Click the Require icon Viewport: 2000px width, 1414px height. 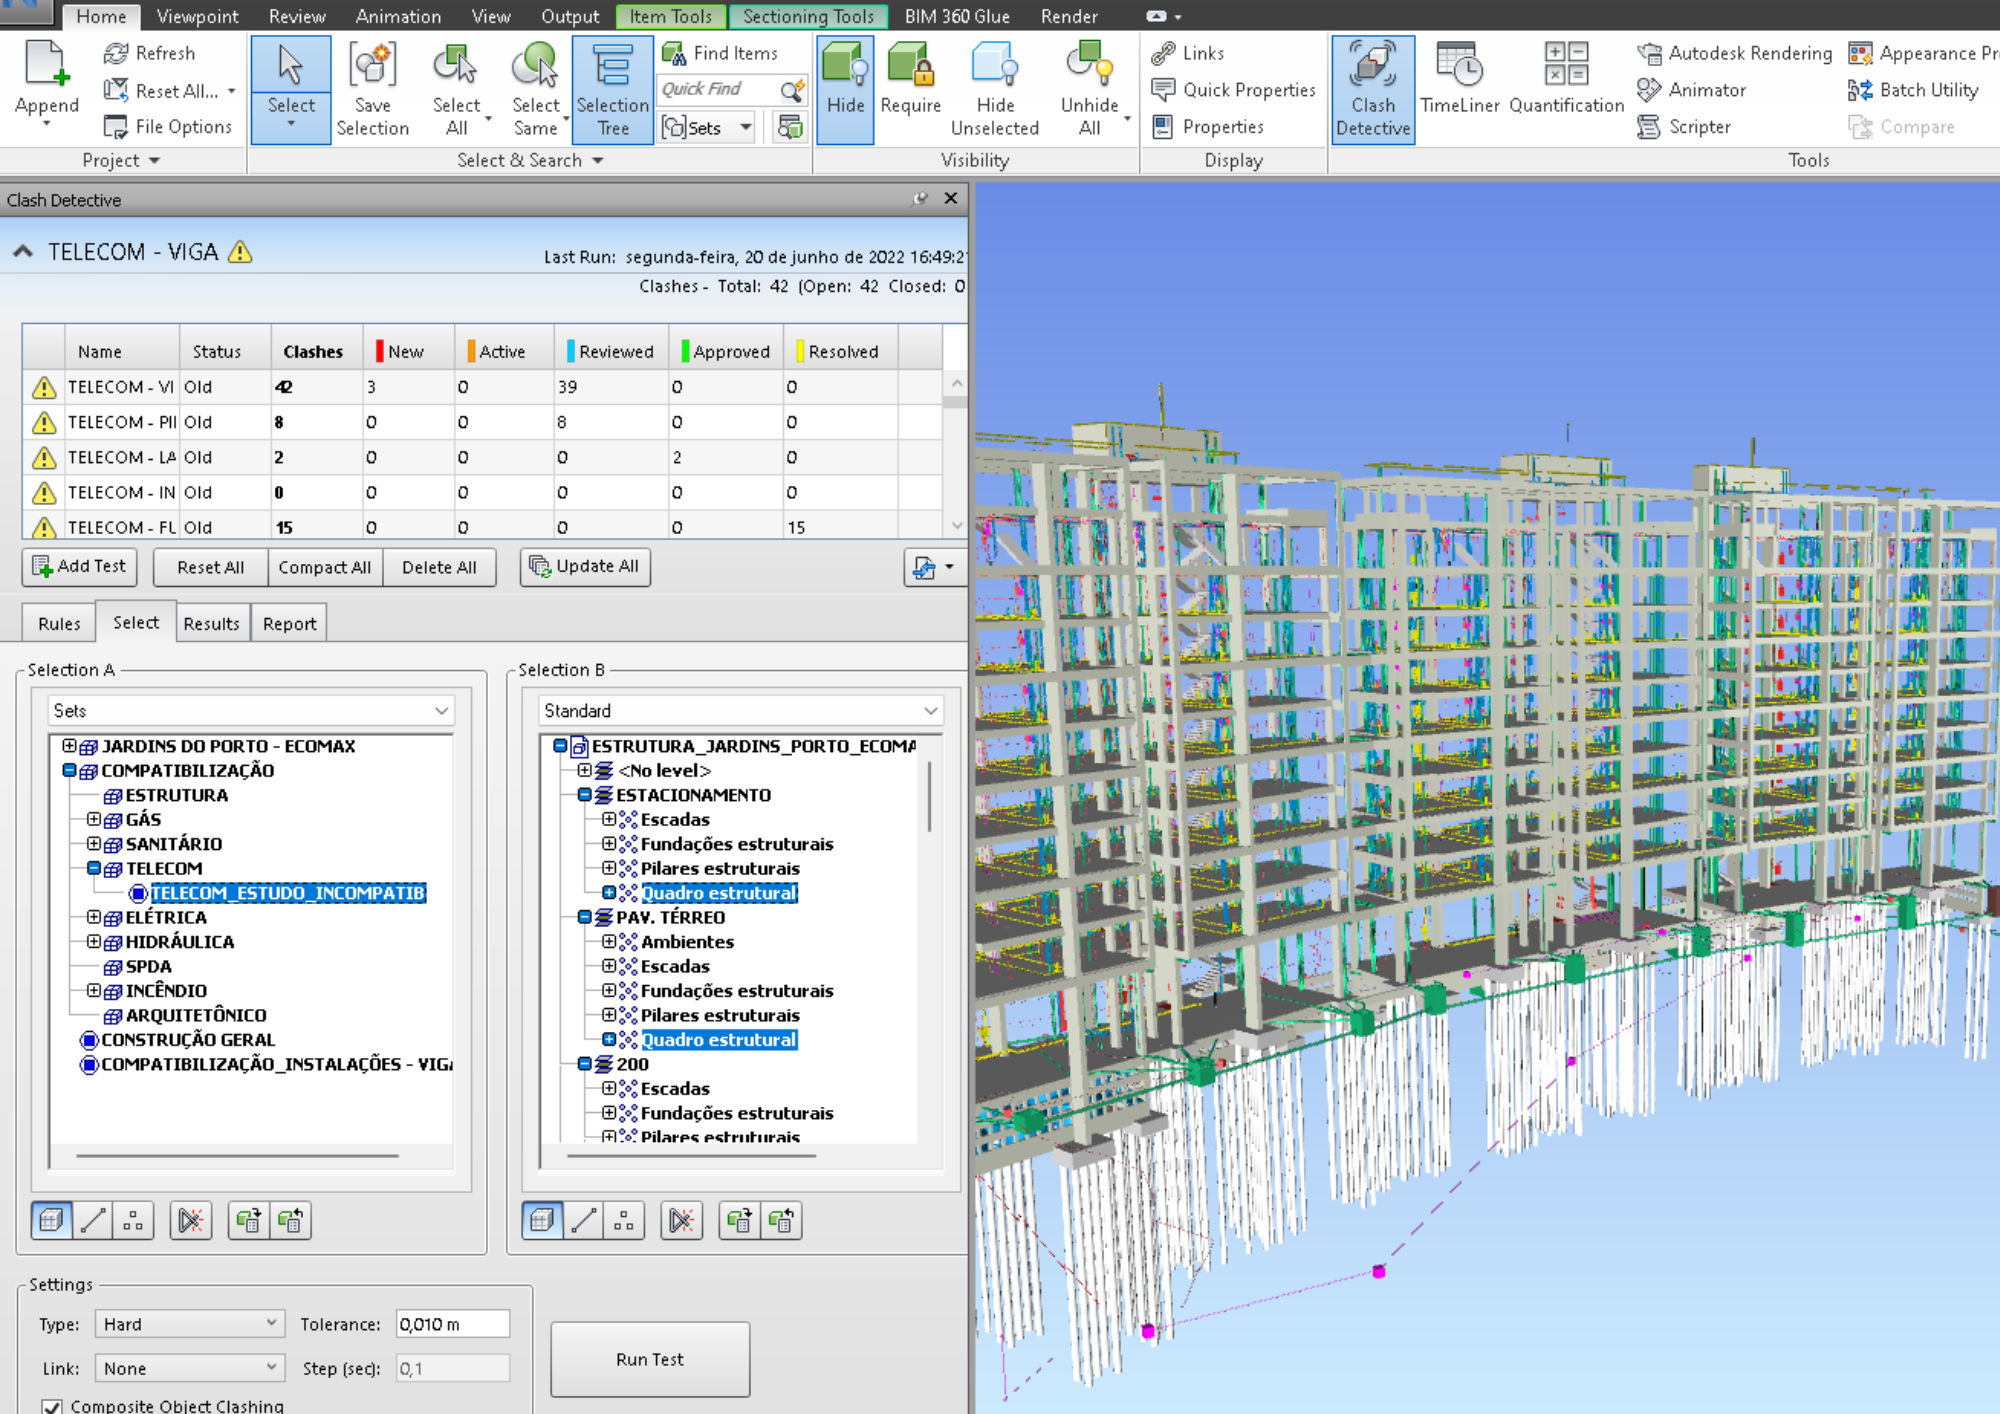(x=911, y=64)
